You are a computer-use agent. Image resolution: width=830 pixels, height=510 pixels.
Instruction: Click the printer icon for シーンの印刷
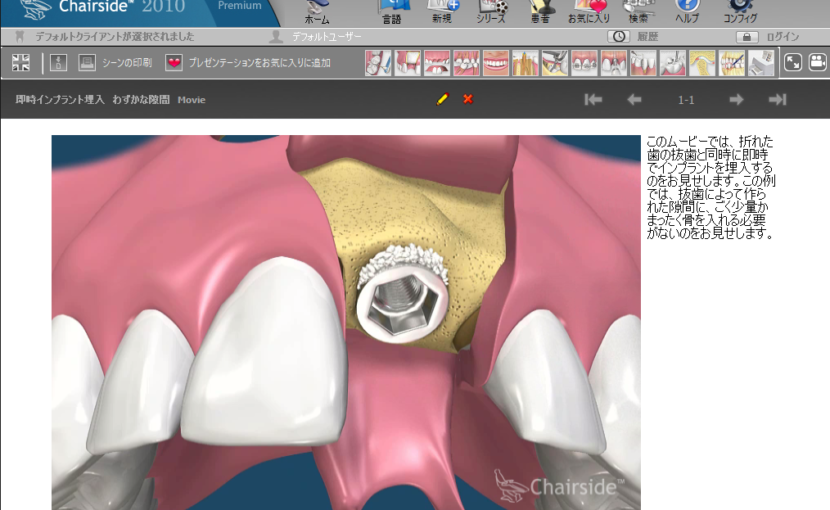(87, 62)
